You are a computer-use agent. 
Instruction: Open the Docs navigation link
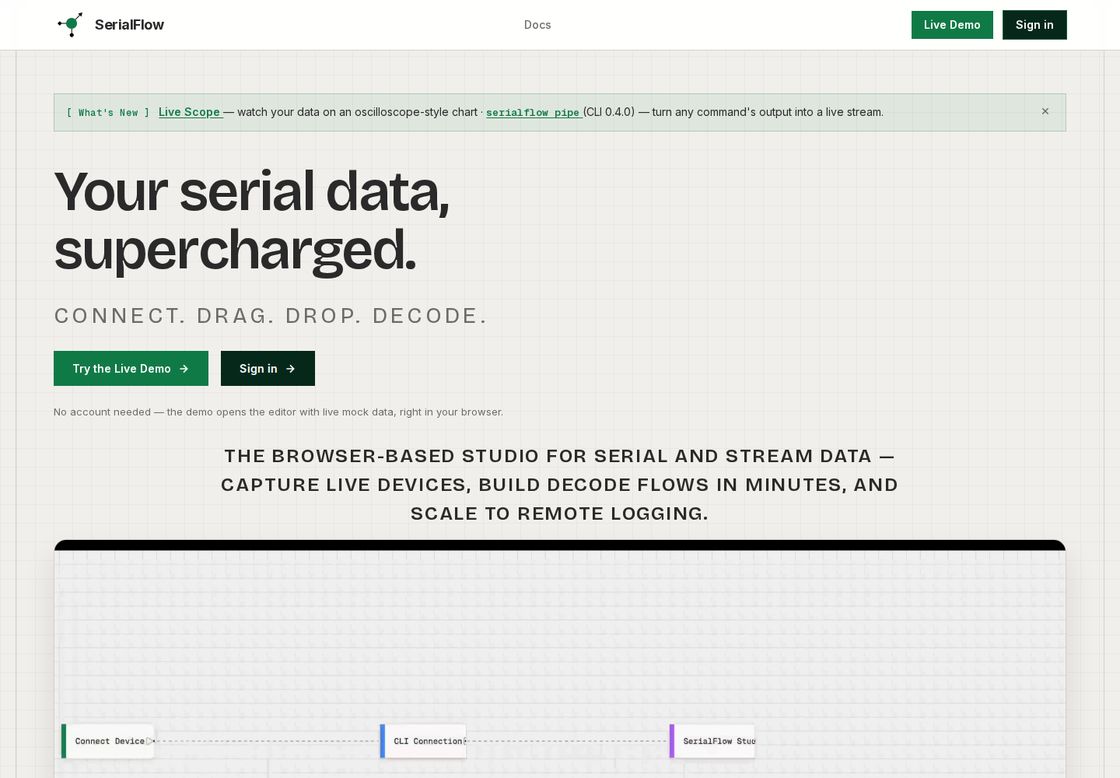537,25
